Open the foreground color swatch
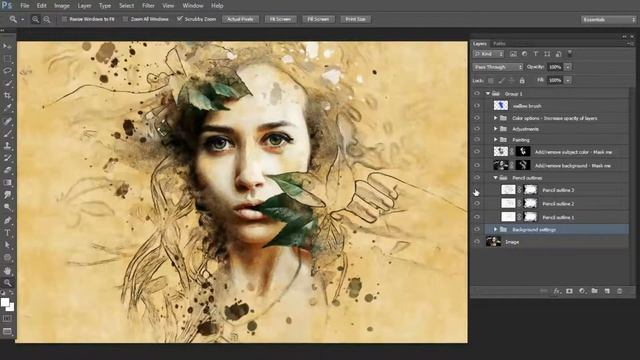Image resolution: width=640 pixels, height=360 pixels. pos(5,302)
